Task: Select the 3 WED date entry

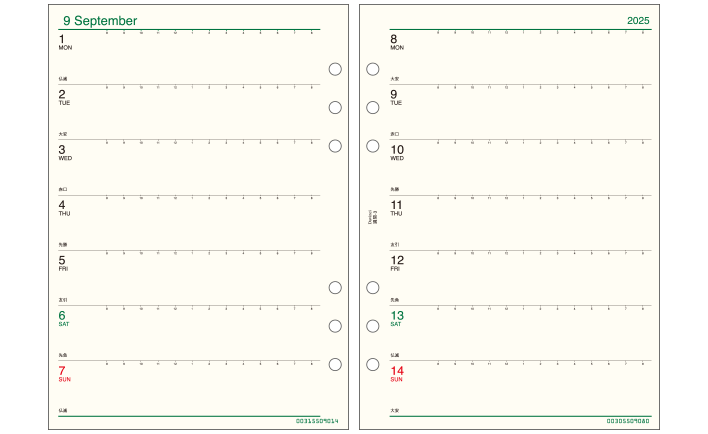Action: pos(65,153)
